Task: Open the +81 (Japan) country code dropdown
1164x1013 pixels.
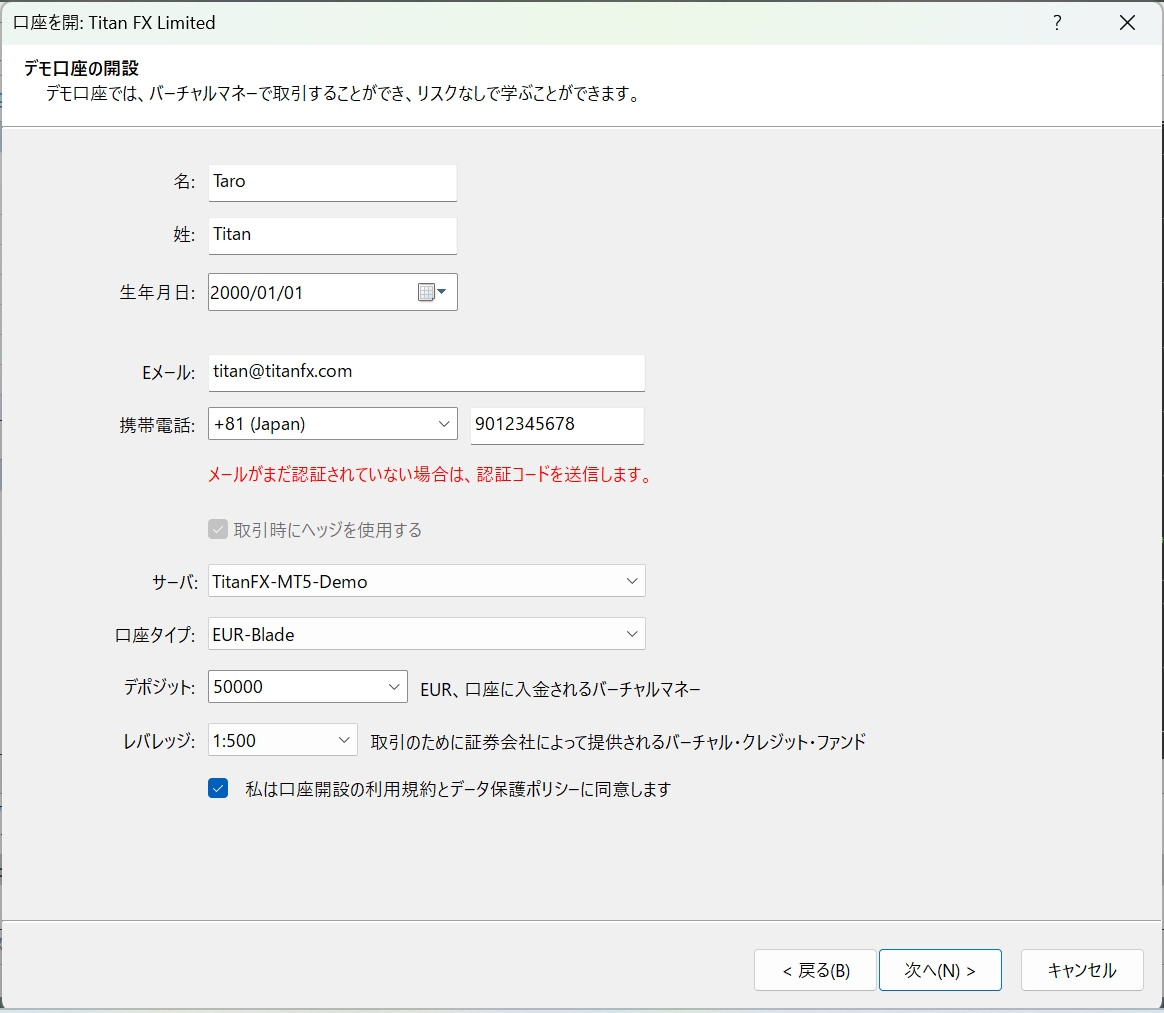Action: [x=333, y=424]
